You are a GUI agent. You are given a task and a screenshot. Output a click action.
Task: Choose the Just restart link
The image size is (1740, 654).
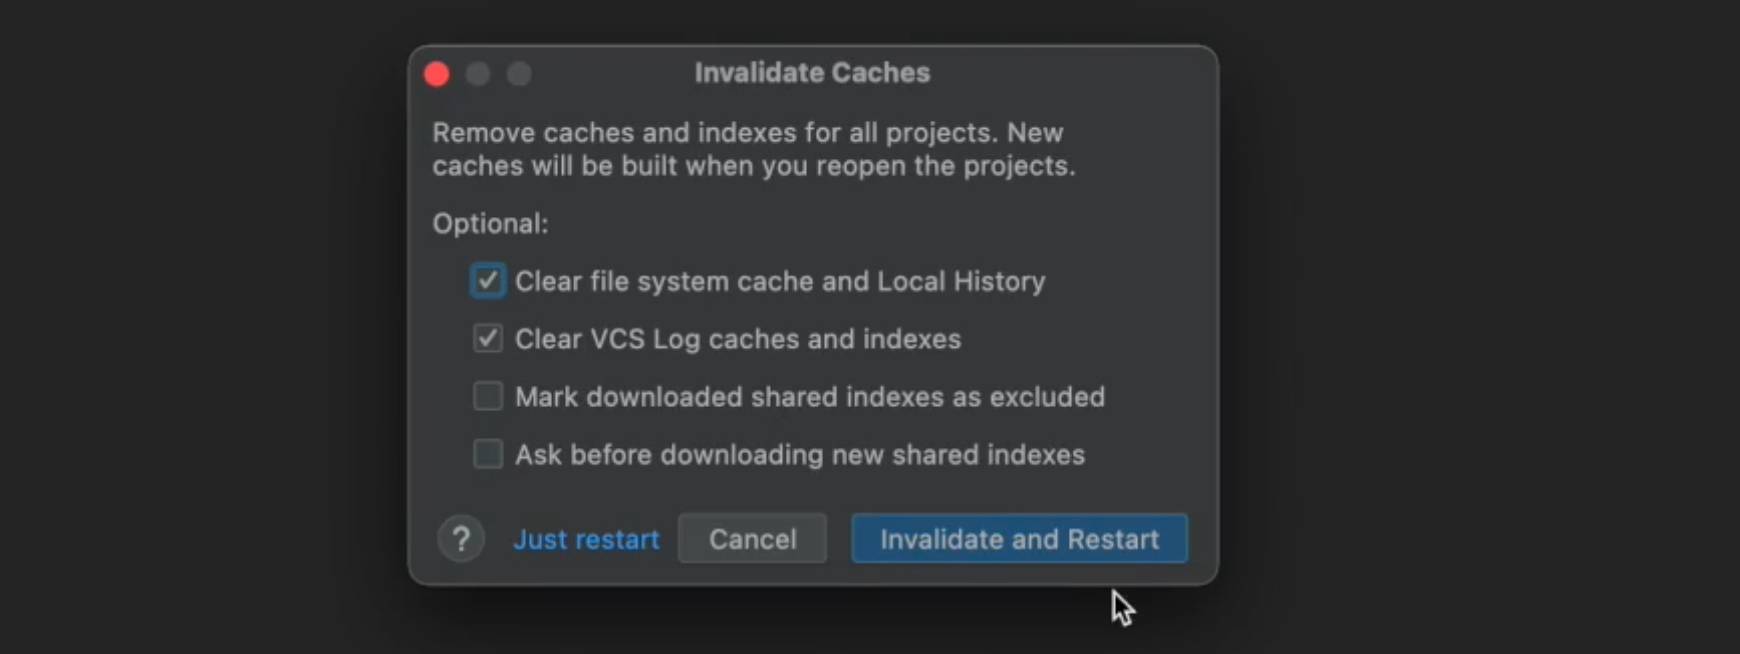[x=586, y=540]
